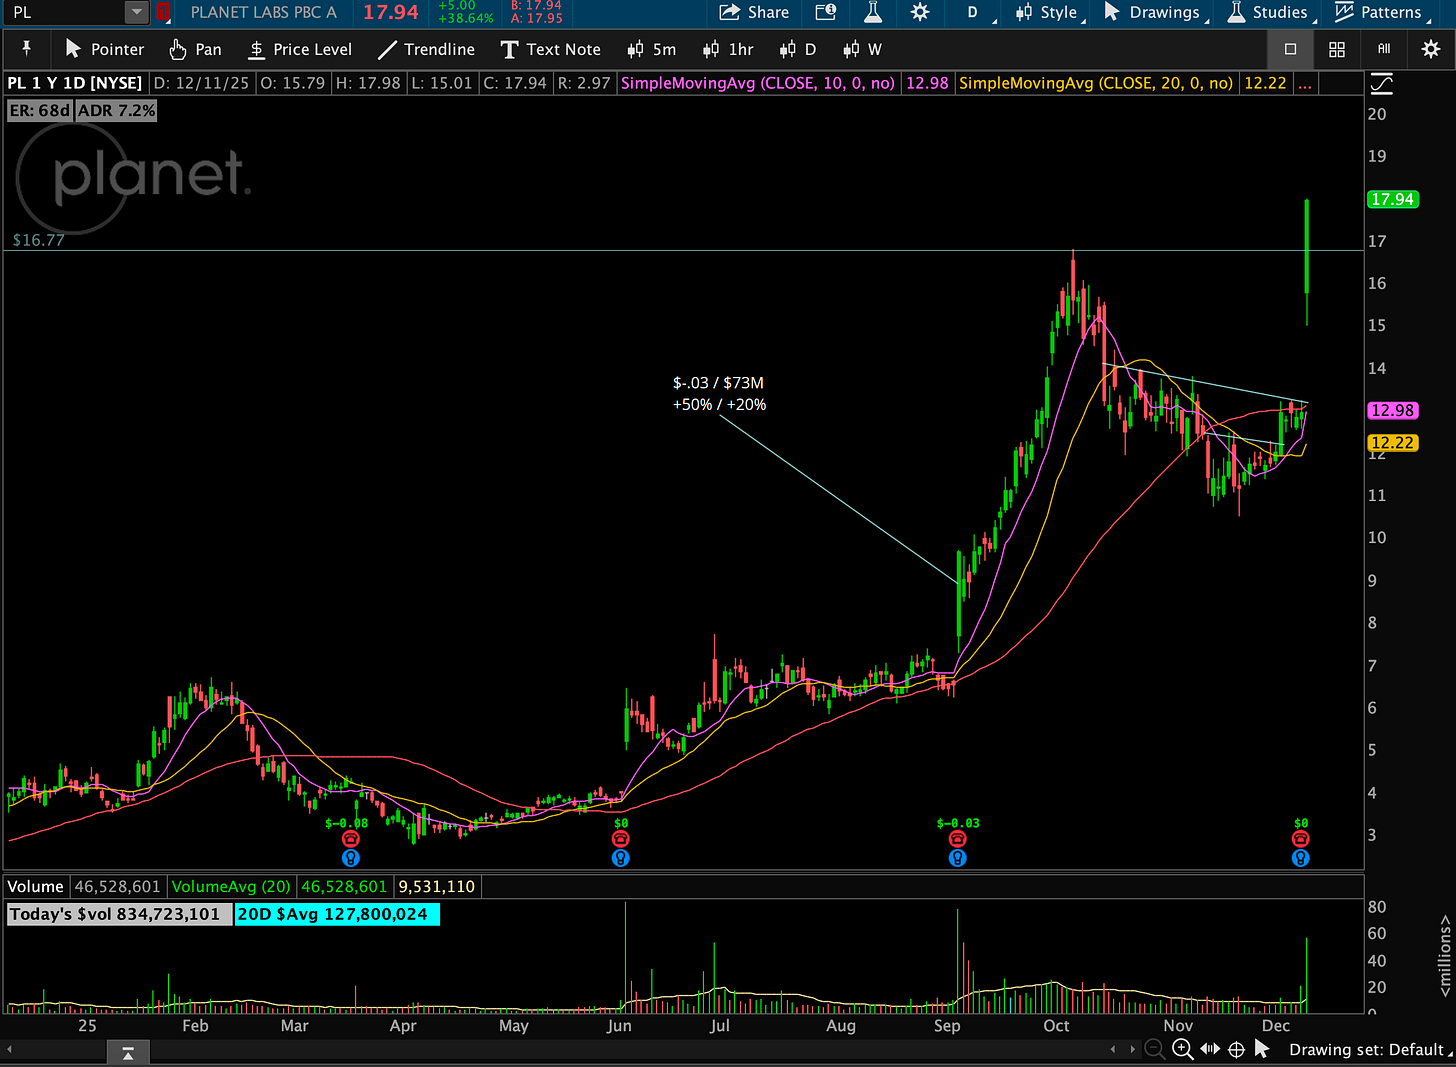Click the pink 12.98 moving average bubble
Image resolution: width=1456 pixels, height=1067 pixels.
[1392, 410]
